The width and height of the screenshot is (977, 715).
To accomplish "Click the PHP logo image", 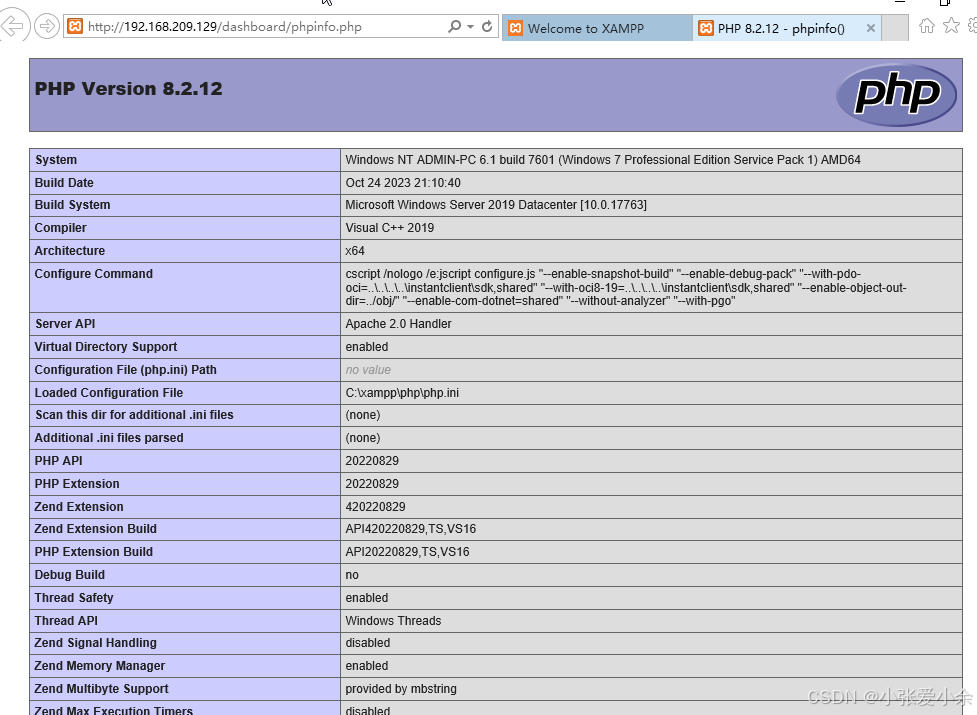I will [896, 95].
